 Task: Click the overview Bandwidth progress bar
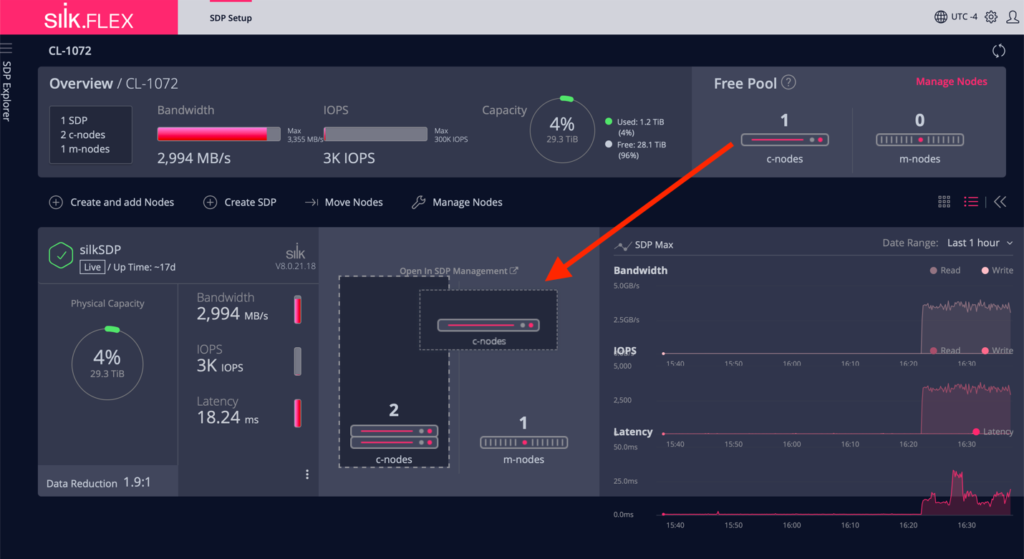click(219, 134)
